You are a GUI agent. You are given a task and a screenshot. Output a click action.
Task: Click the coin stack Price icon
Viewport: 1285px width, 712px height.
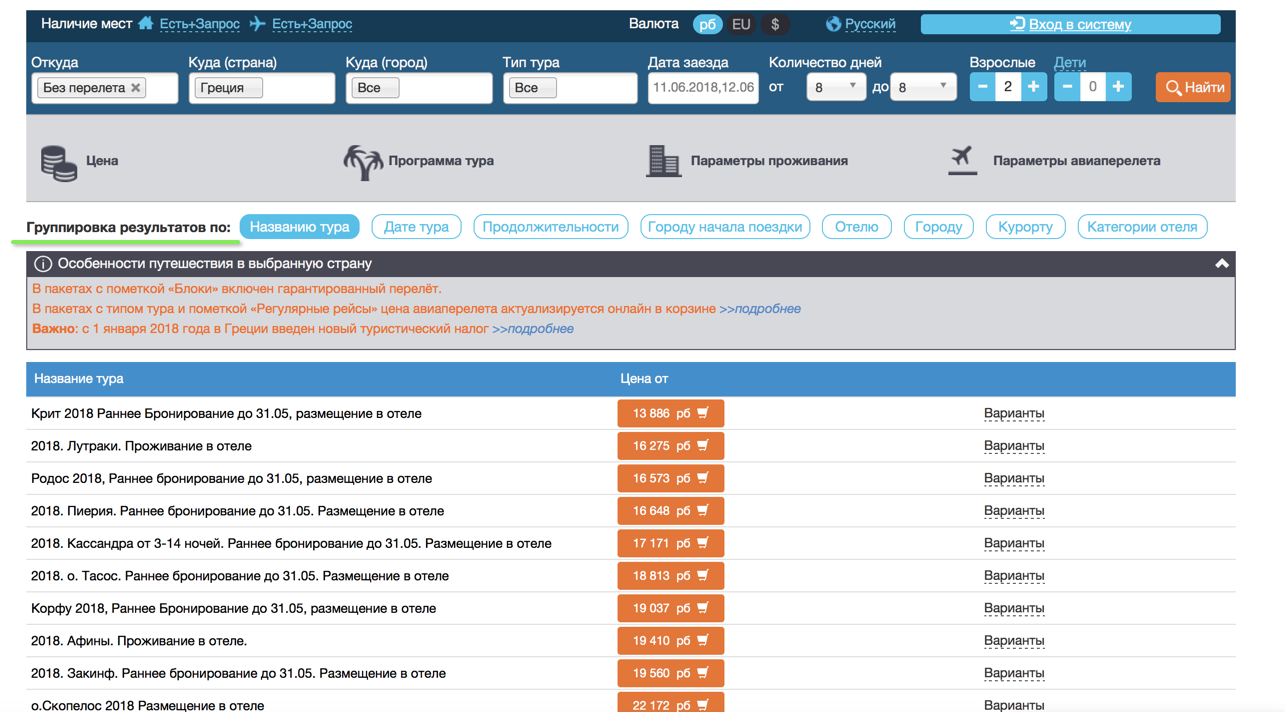pyautogui.click(x=59, y=161)
